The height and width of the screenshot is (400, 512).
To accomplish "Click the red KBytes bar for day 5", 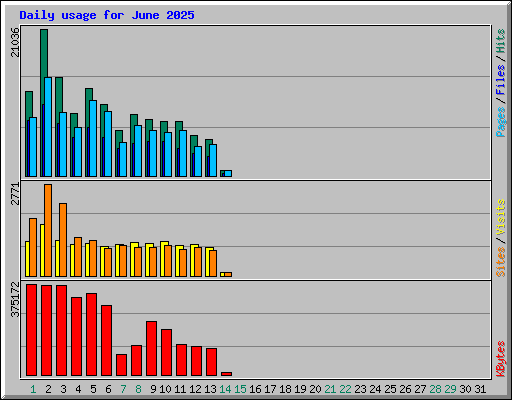I will coord(91,335).
